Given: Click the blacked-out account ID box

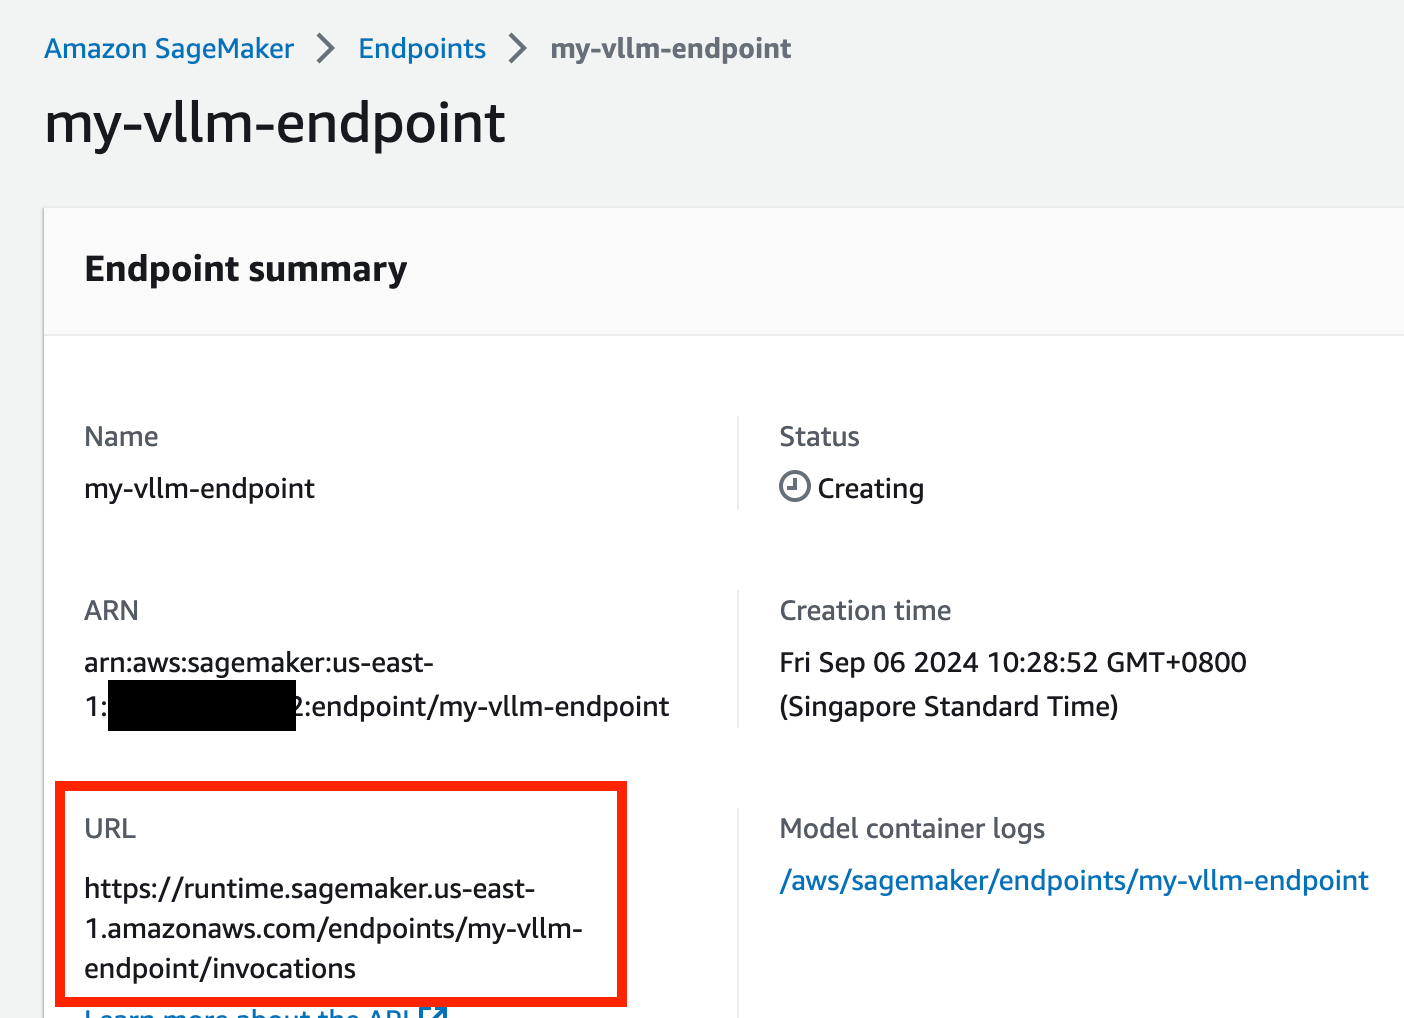Looking at the screenshot, I should [x=202, y=706].
